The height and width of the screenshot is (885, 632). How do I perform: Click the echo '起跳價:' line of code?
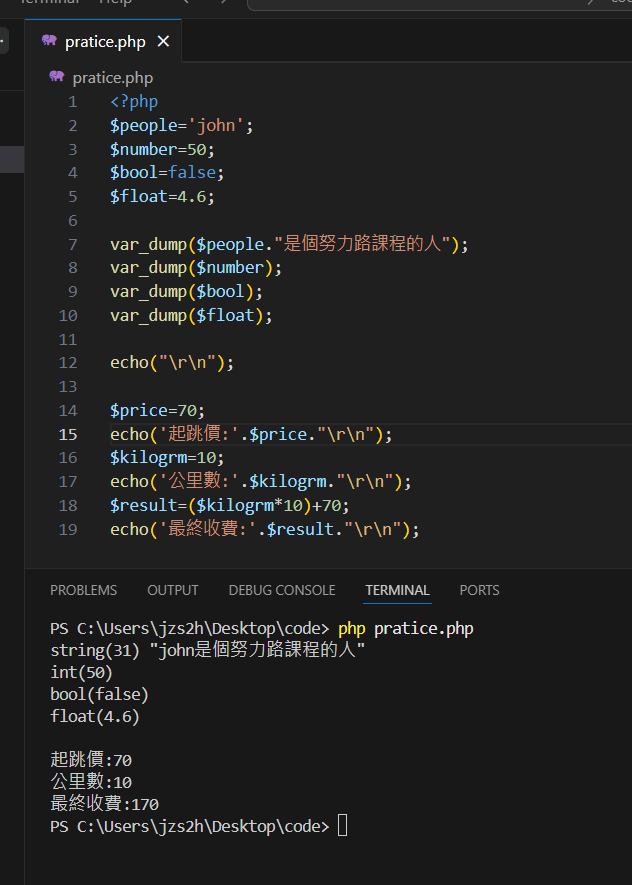pyautogui.click(x=251, y=435)
